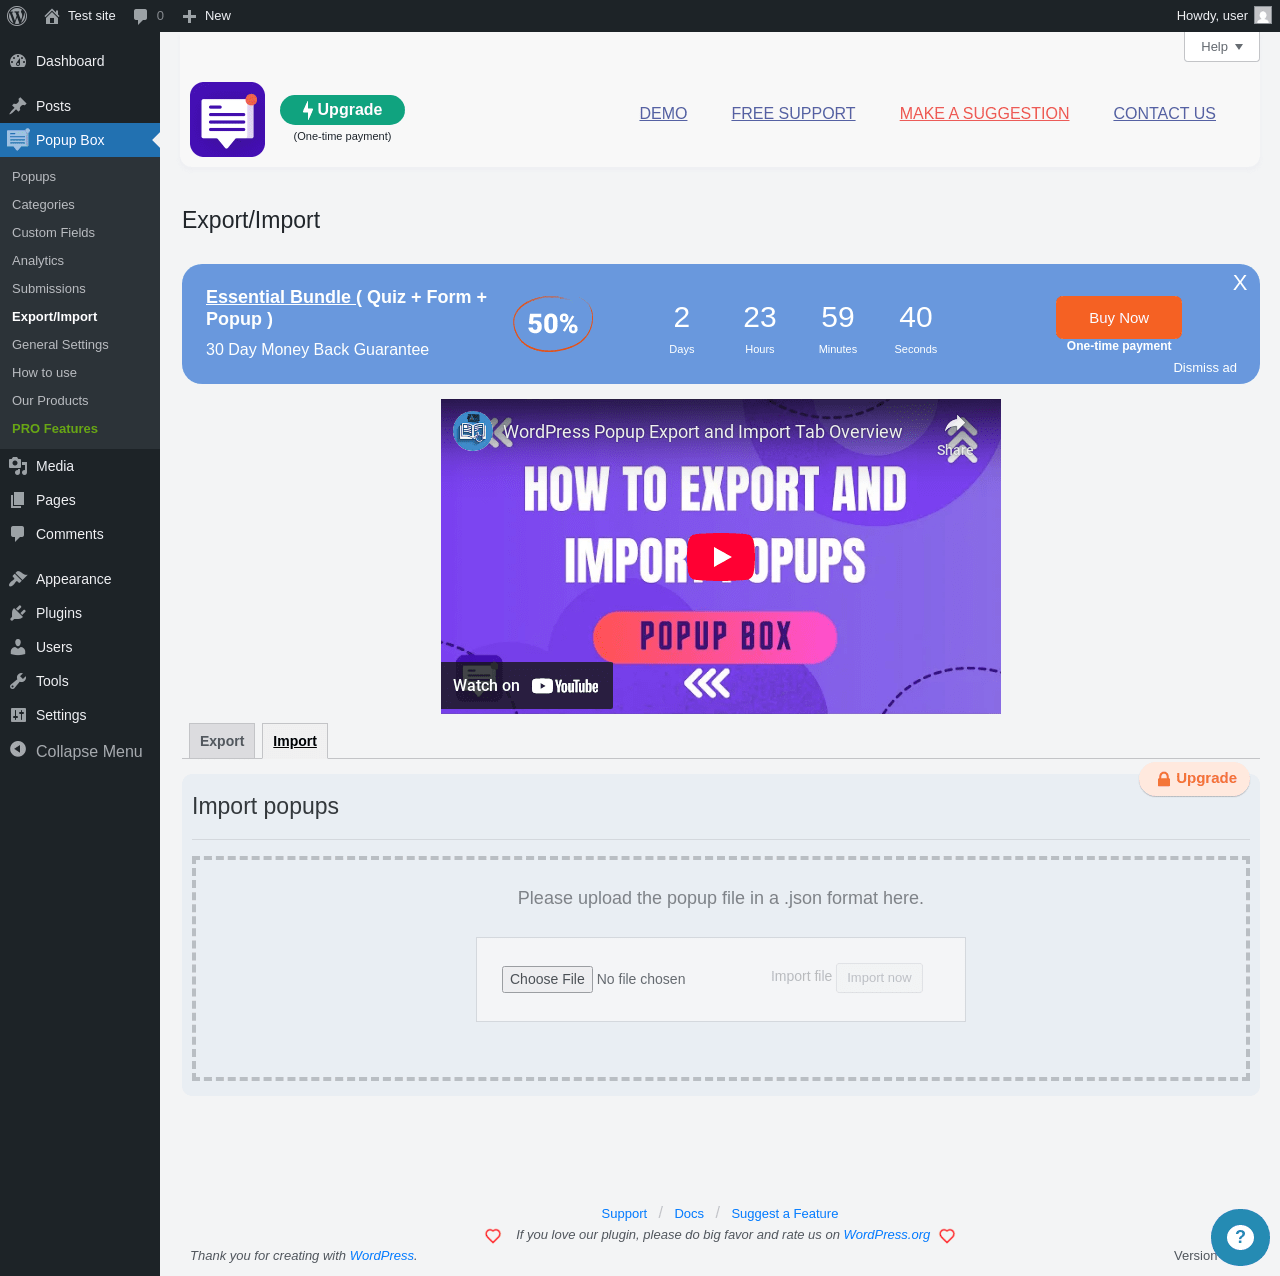Open the blue question-mark help bubble

1240,1237
